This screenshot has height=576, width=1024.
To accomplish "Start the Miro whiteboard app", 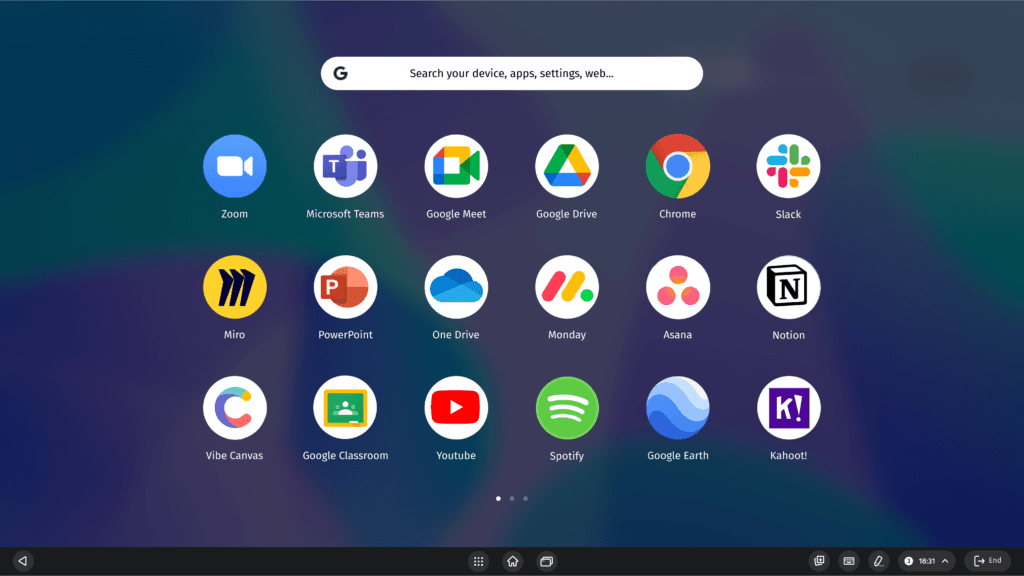I will pos(234,286).
